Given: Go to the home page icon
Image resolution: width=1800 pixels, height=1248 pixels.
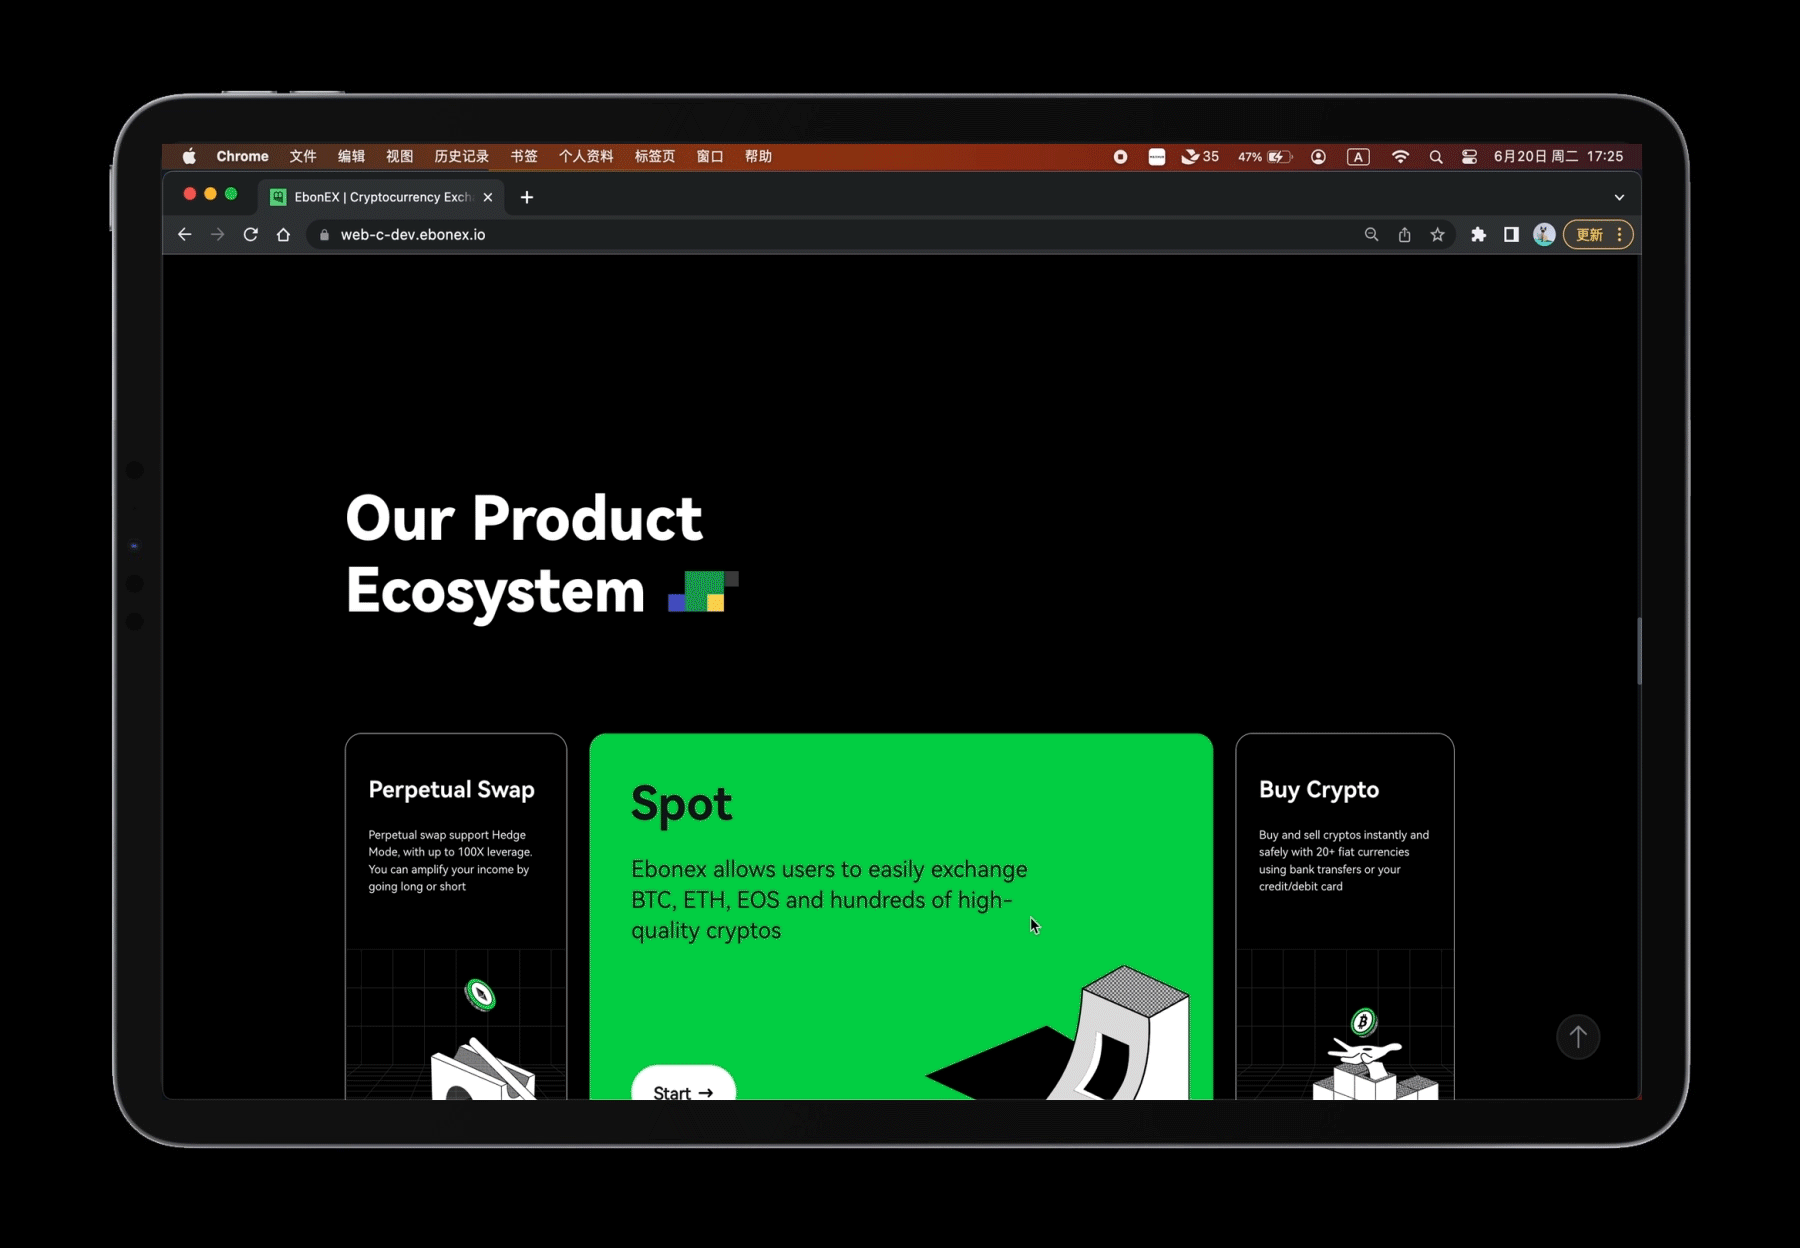Looking at the screenshot, I should pos(283,235).
